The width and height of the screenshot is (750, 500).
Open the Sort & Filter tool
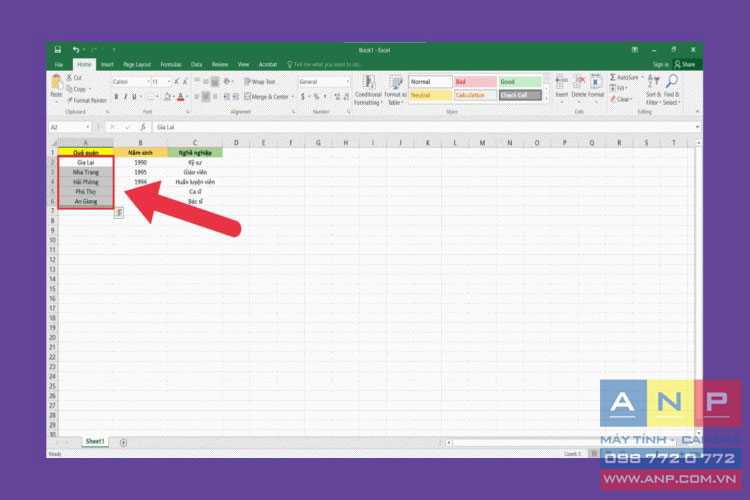[653, 90]
